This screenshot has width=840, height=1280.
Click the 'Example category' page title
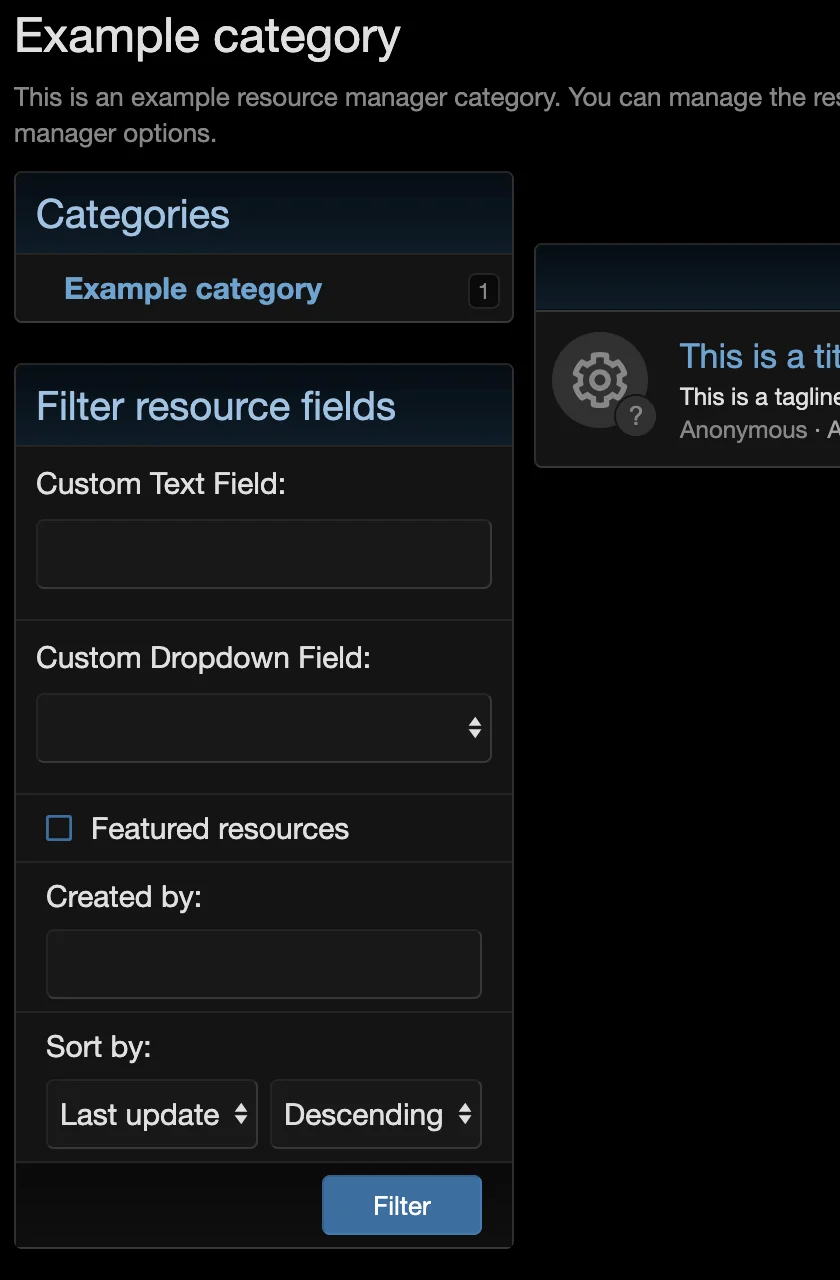click(206, 36)
